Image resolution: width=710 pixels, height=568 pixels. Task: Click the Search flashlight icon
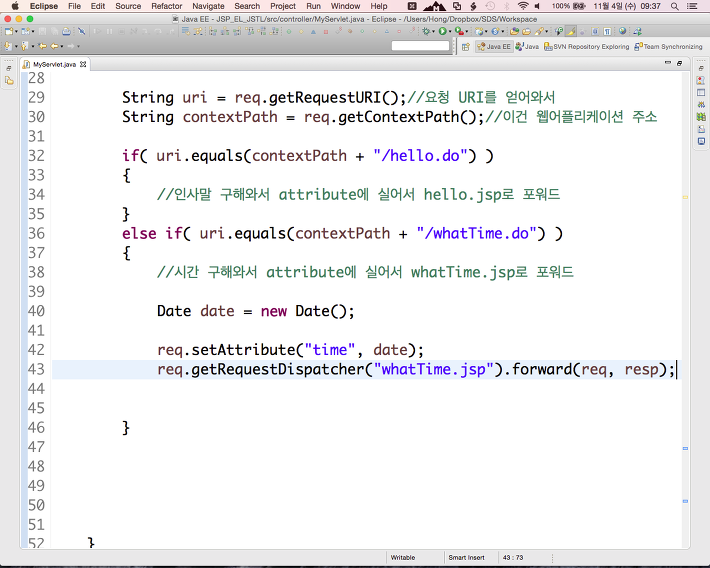[539, 31]
